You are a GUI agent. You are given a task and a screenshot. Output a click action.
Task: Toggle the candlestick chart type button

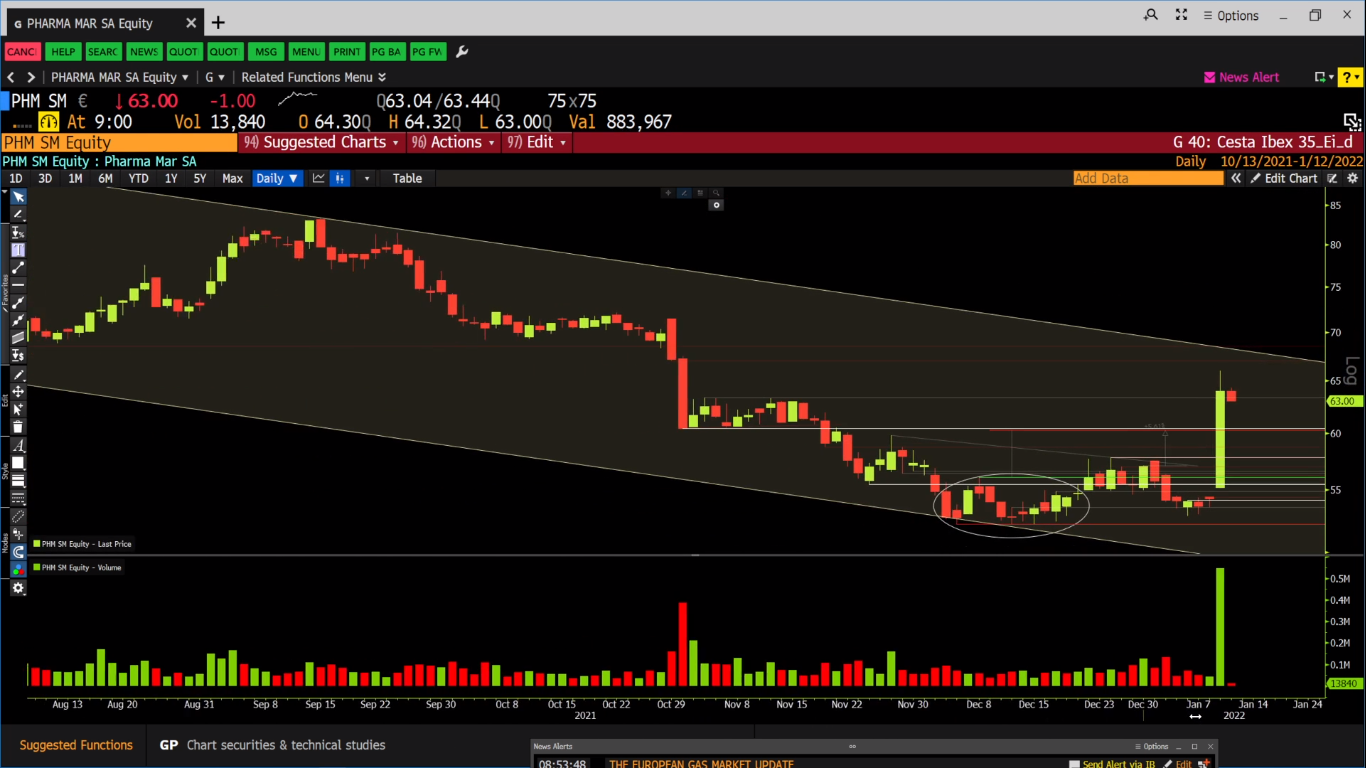341,178
